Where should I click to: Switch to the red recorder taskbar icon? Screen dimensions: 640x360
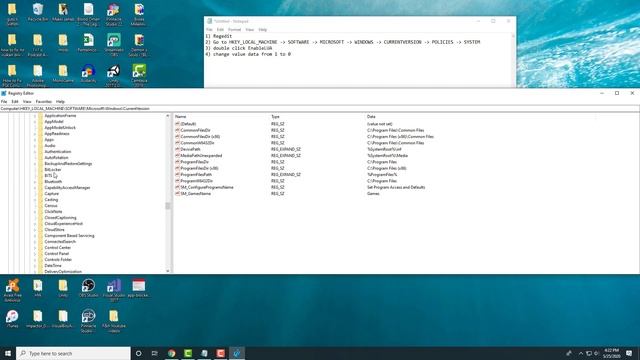[x=220, y=353]
